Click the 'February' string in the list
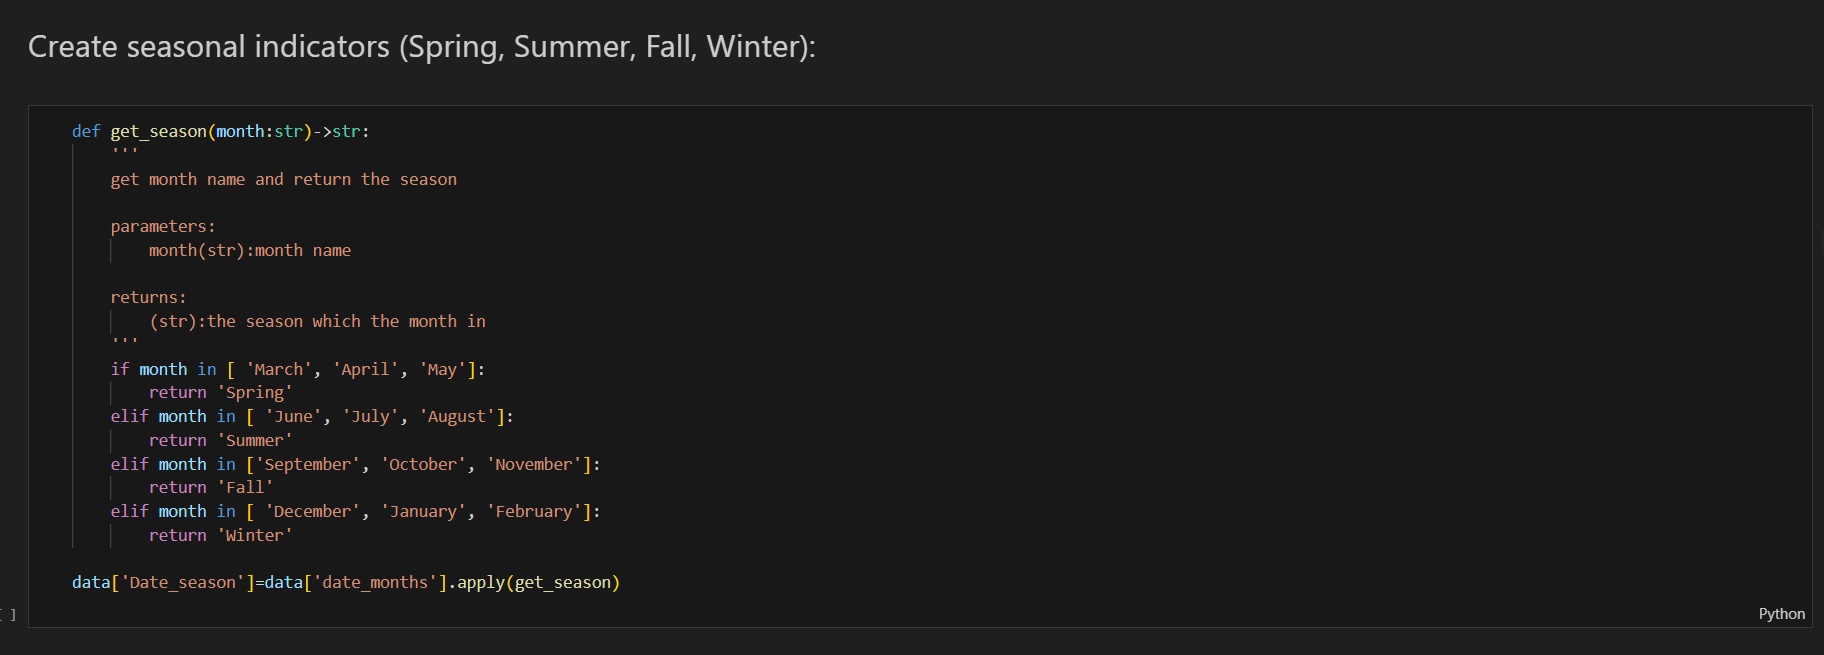 click(534, 512)
